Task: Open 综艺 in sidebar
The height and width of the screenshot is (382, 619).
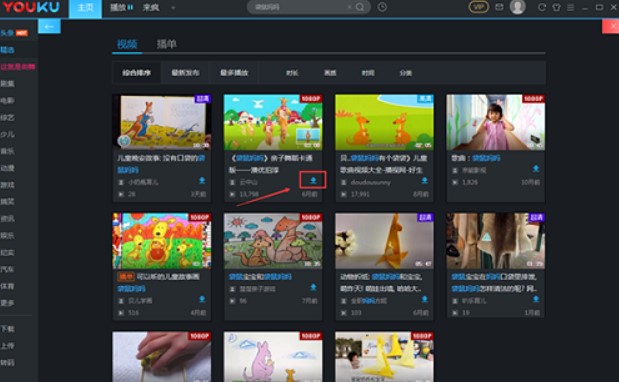Action: 8,118
